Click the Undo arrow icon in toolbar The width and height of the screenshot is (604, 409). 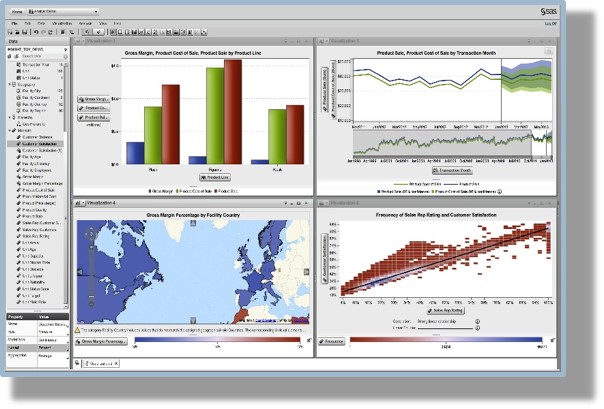pyautogui.click(x=36, y=32)
